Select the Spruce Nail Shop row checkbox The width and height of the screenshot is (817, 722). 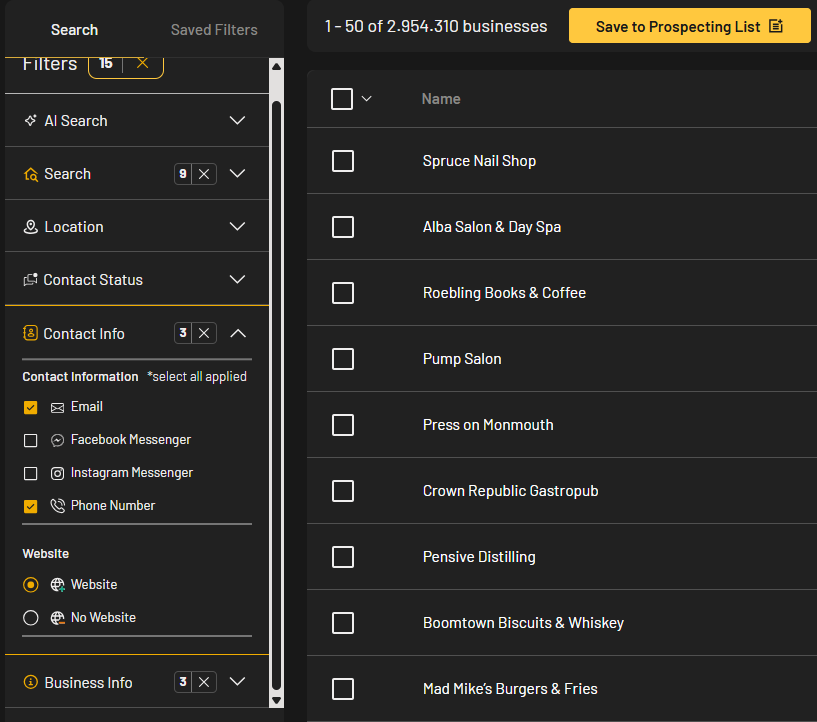click(343, 161)
